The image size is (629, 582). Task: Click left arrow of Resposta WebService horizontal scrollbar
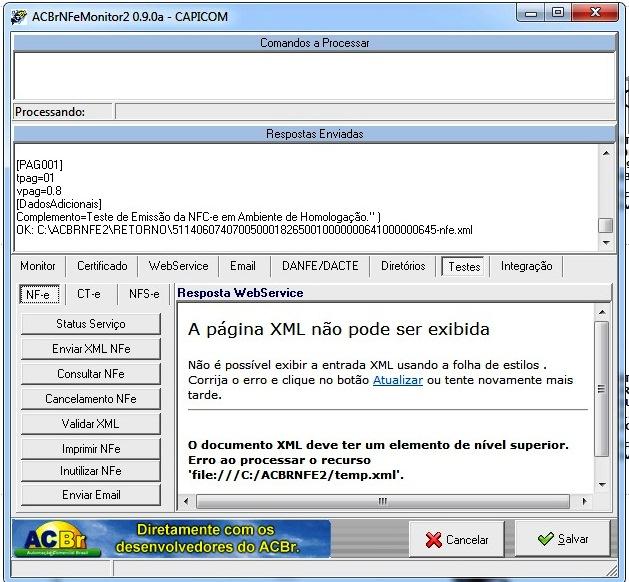click(186, 501)
